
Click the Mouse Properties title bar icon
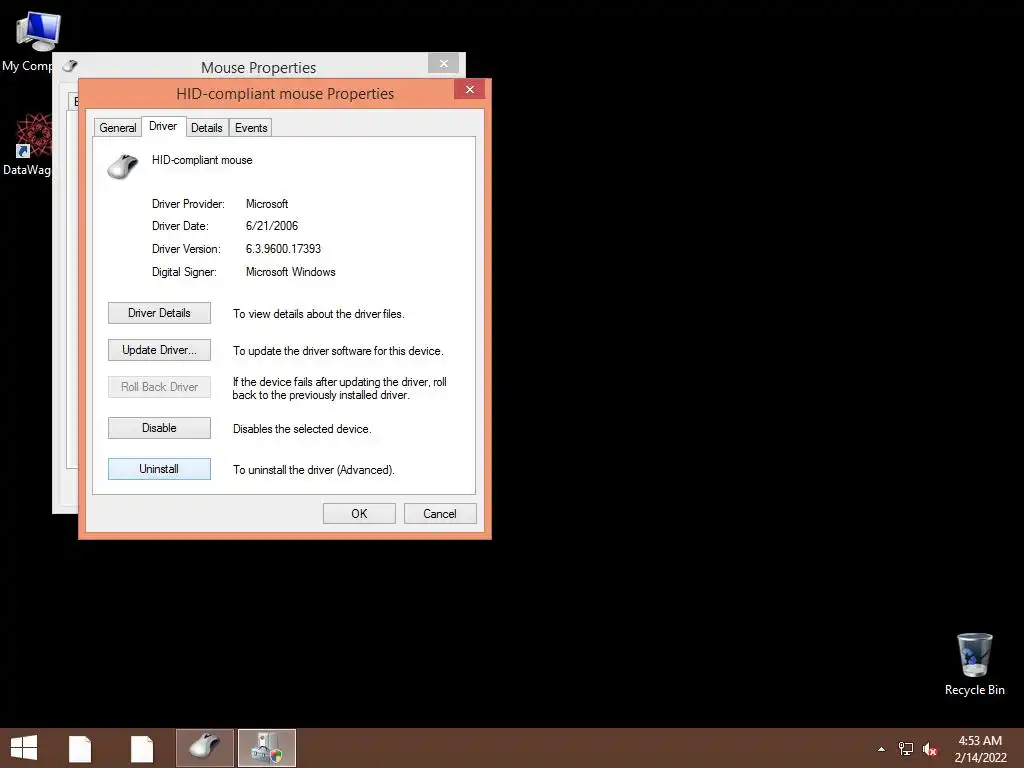tap(70, 66)
